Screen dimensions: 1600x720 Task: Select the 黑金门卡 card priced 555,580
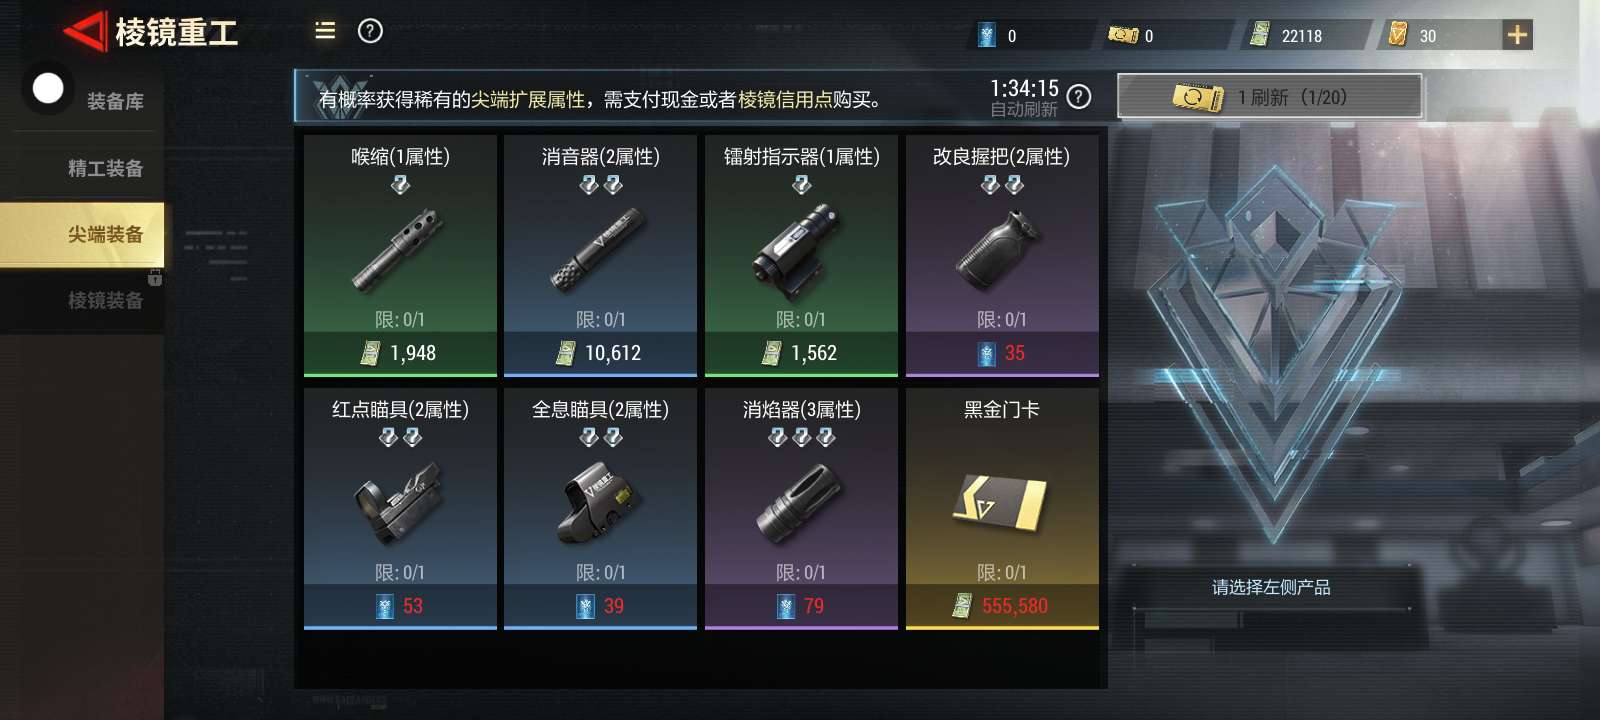(1002, 509)
